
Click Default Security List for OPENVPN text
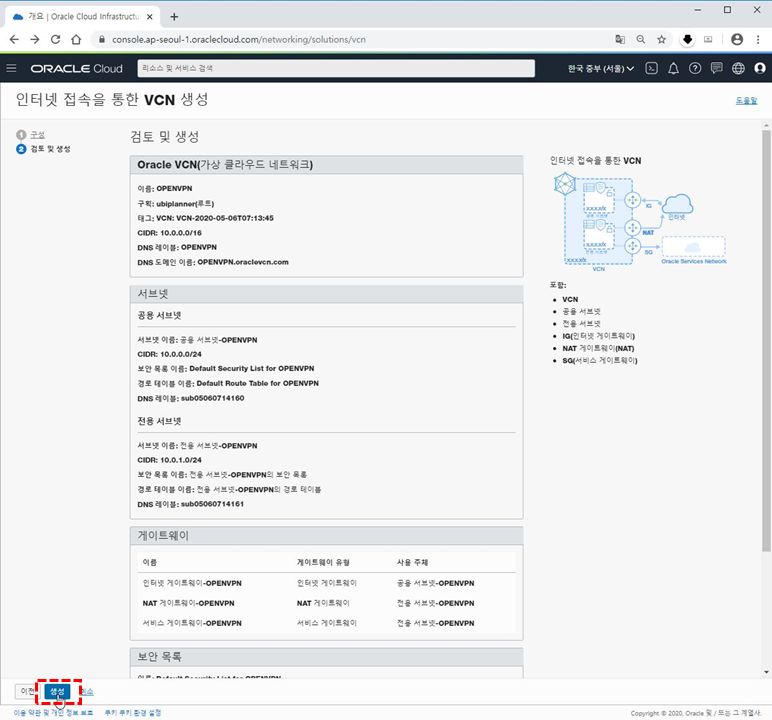click(252, 368)
